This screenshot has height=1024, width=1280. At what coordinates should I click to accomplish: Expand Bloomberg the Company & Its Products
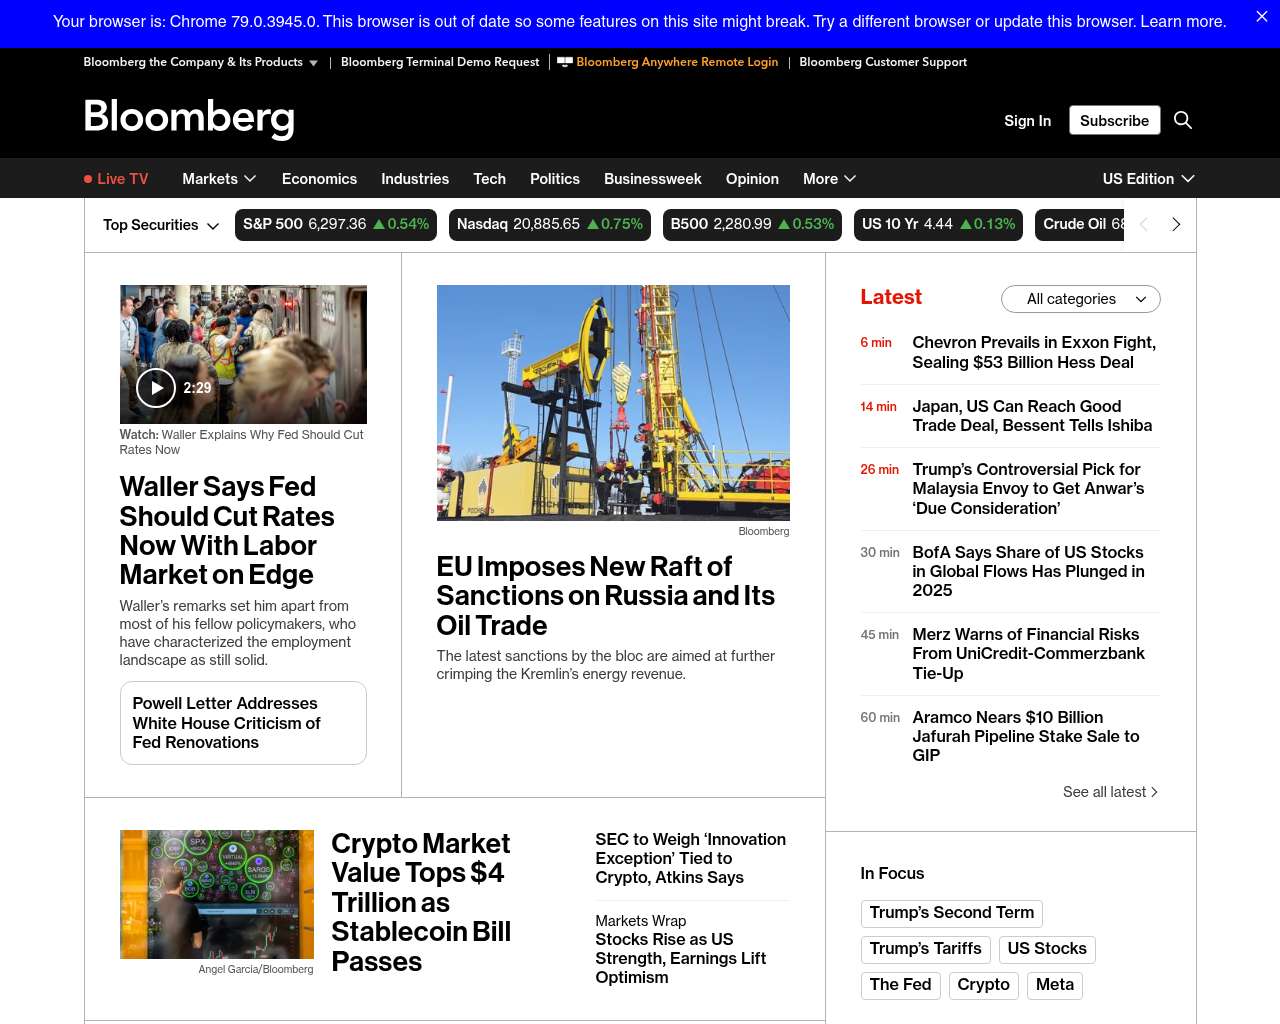point(201,62)
